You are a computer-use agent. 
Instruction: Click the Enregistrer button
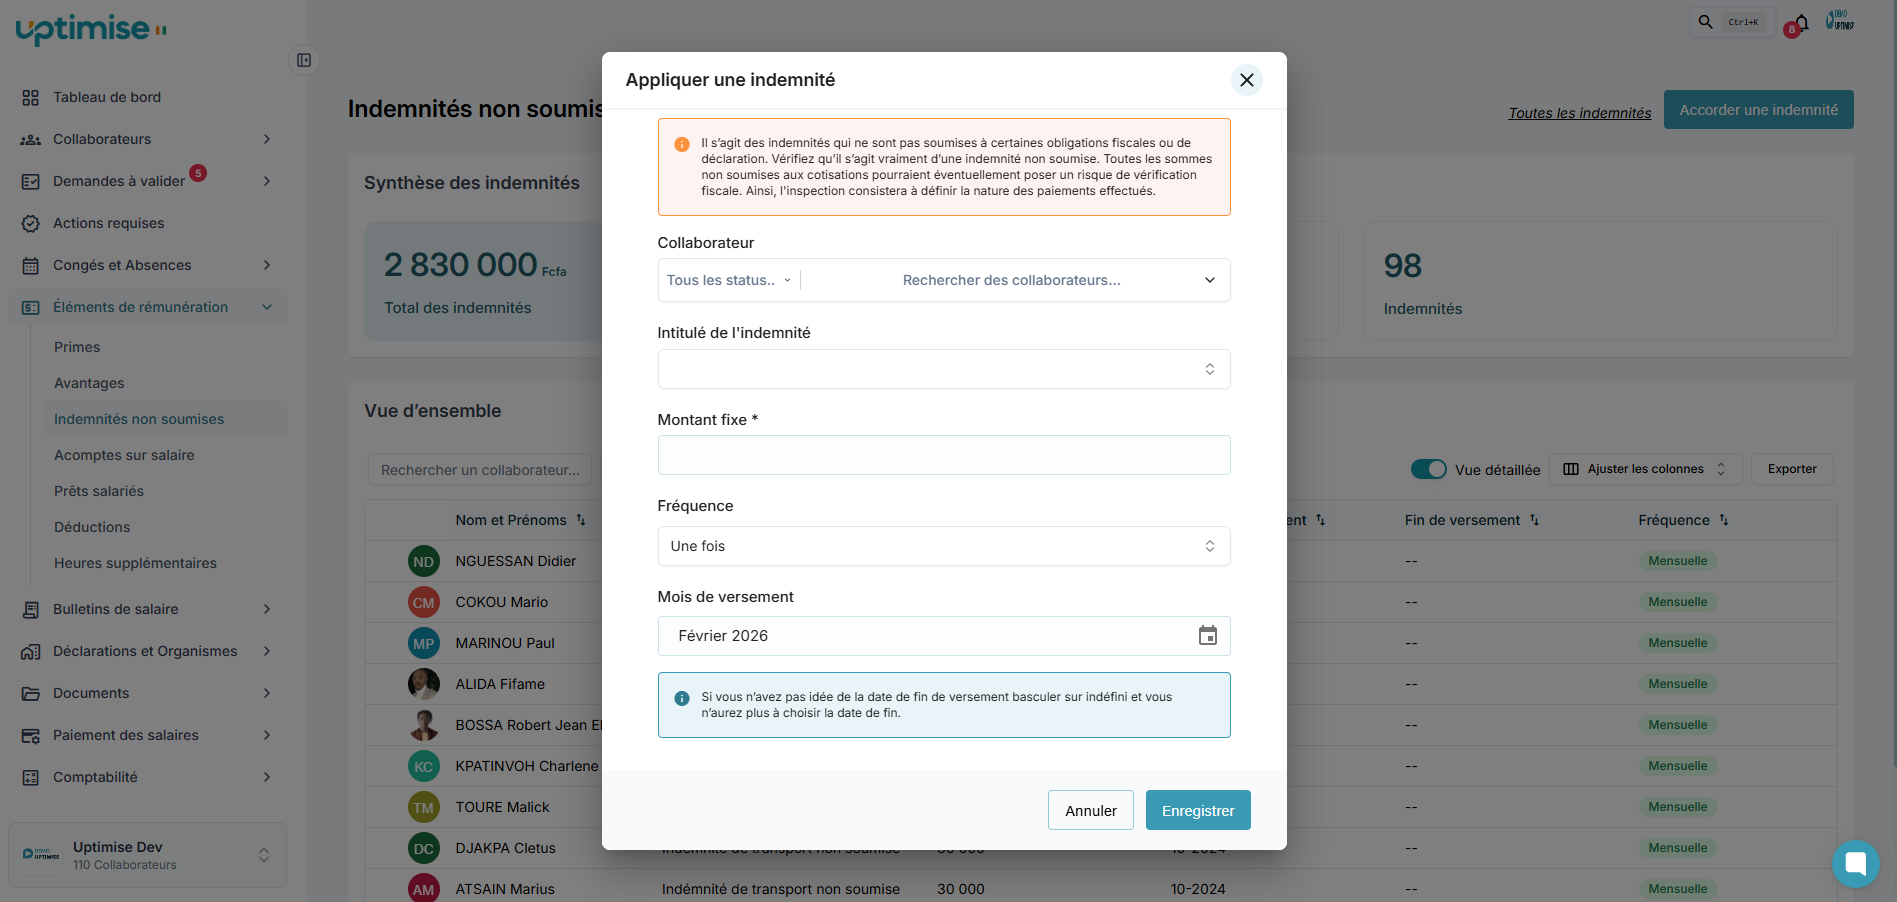1197,810
